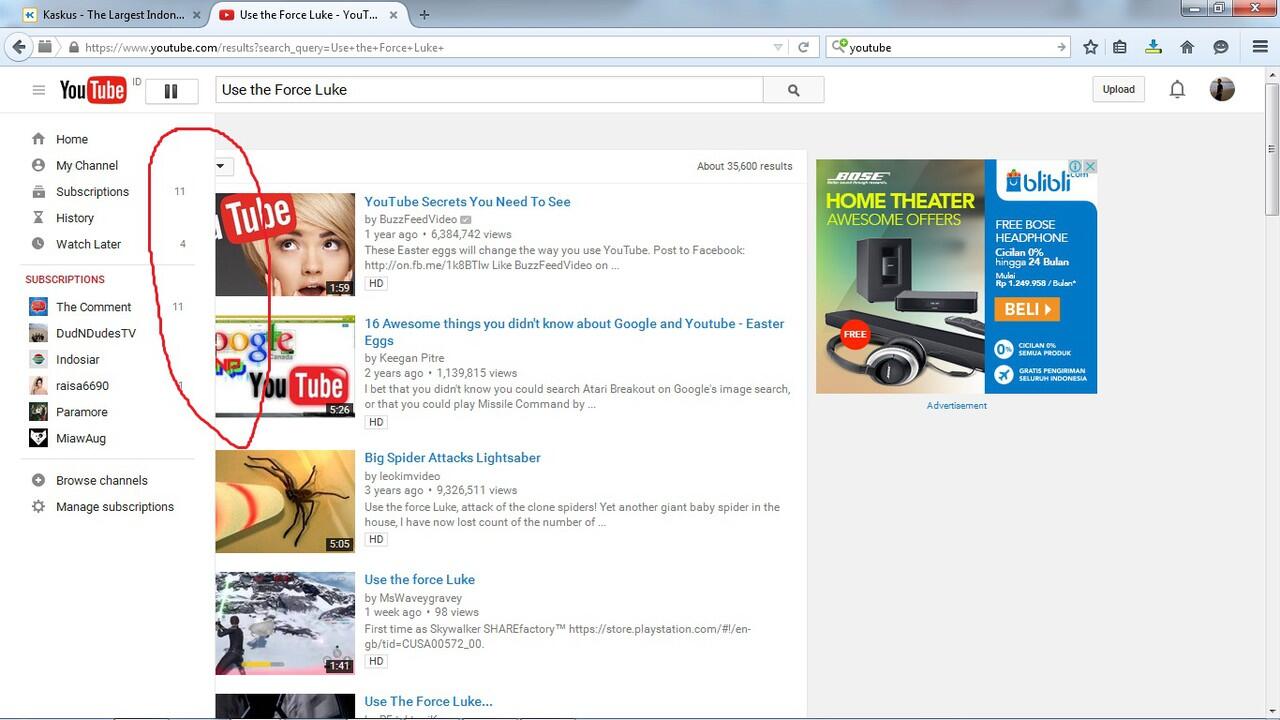This screenshot has height=720, width=1280.
Task: Open search engine selector in browser search box
Action: 840,46
